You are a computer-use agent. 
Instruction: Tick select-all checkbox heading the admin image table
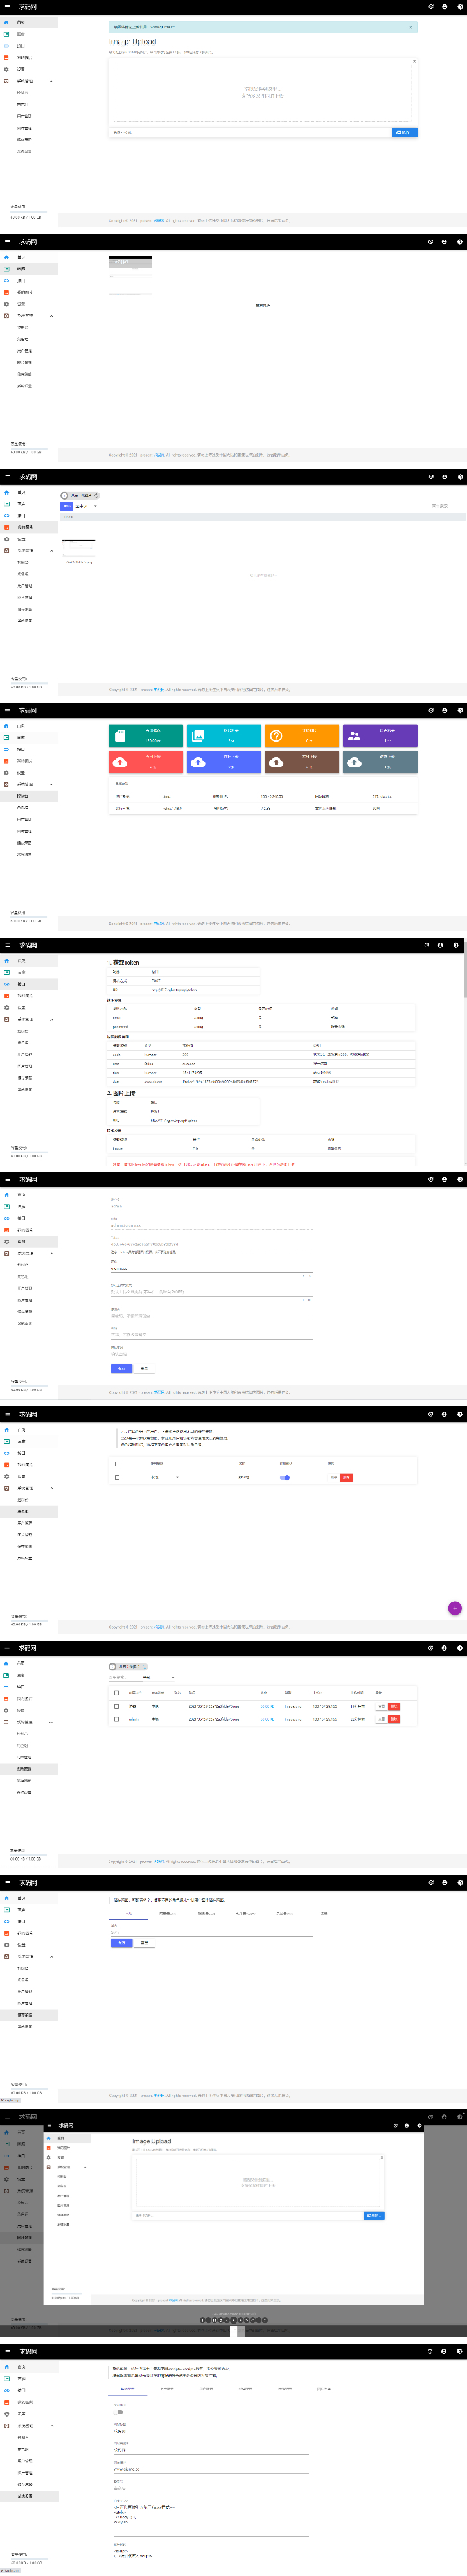pyautogui.click(x=117, y=1693)
